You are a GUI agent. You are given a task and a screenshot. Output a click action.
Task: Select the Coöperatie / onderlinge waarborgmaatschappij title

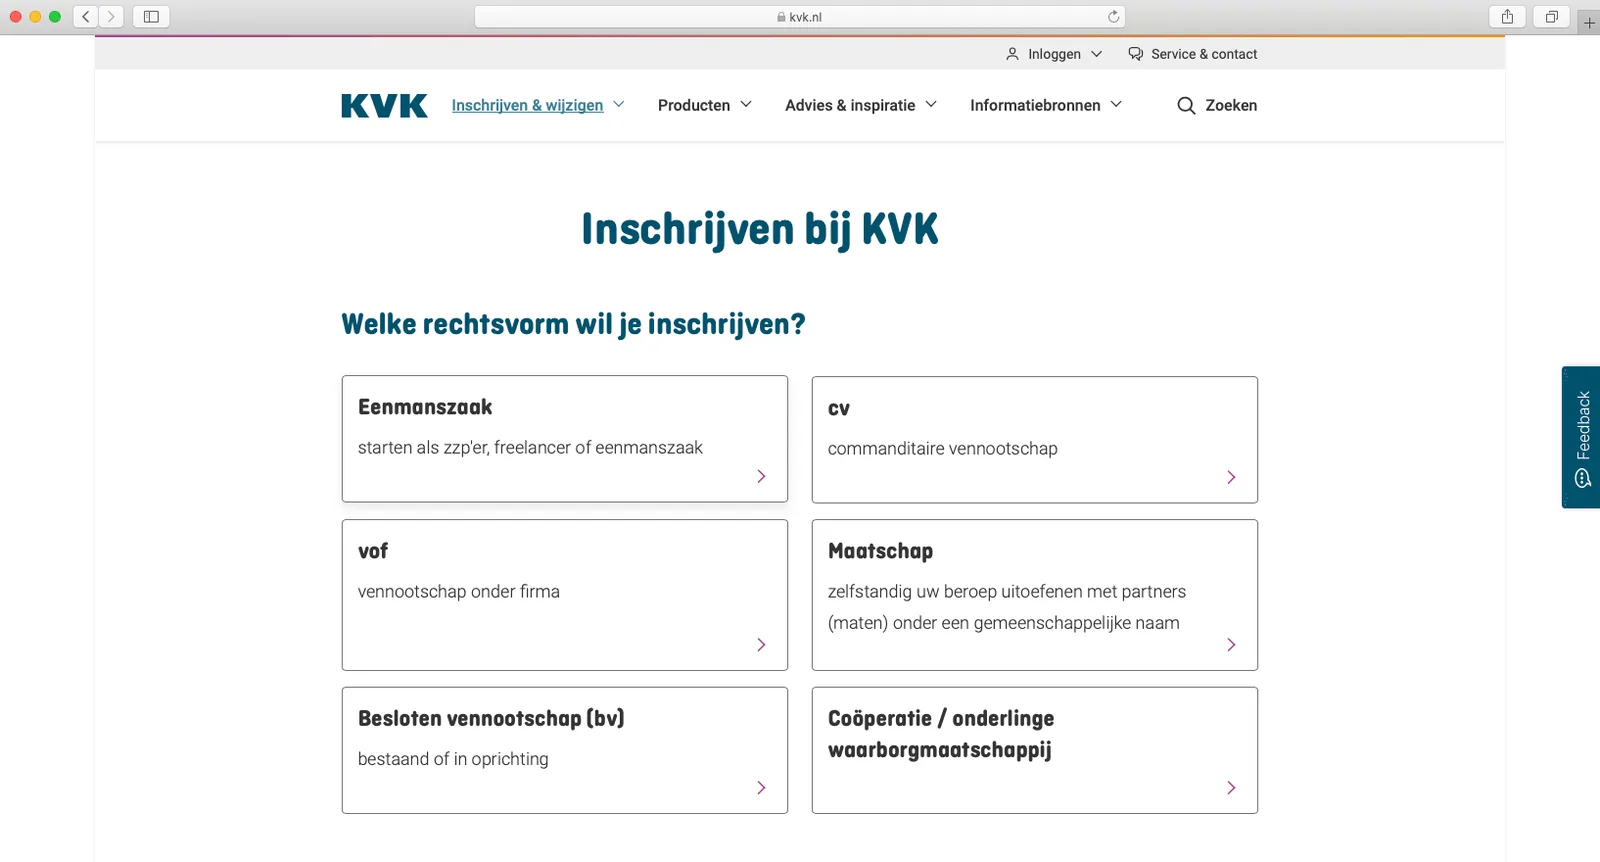[941, 734]
